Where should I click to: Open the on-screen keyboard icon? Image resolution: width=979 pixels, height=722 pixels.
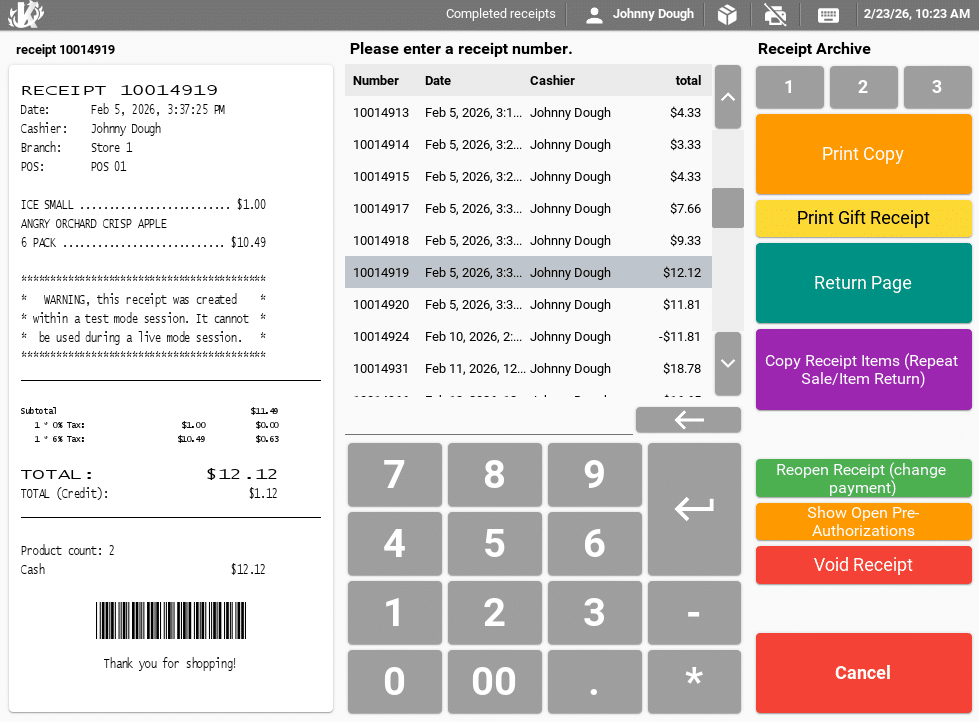[x=828, y=15]
